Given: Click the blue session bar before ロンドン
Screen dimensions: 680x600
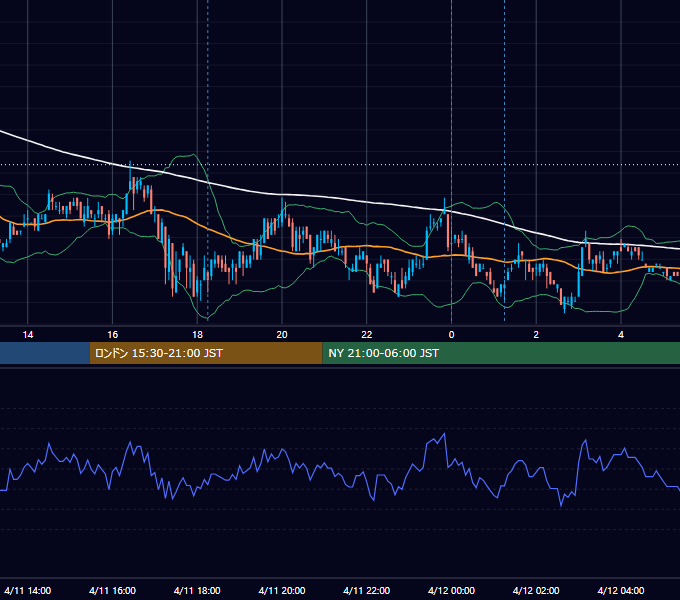Looking at the screenshot, I should point(45,353).
